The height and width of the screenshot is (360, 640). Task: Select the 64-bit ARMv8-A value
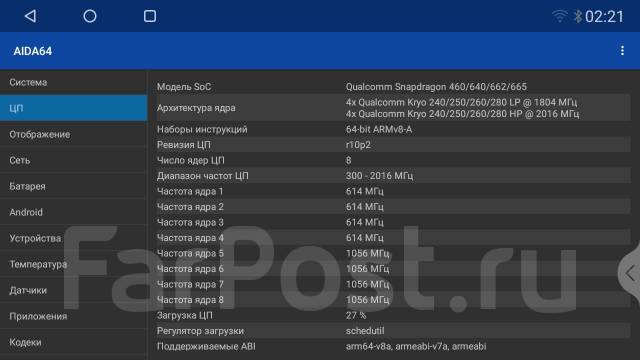(x=379, y=129)
